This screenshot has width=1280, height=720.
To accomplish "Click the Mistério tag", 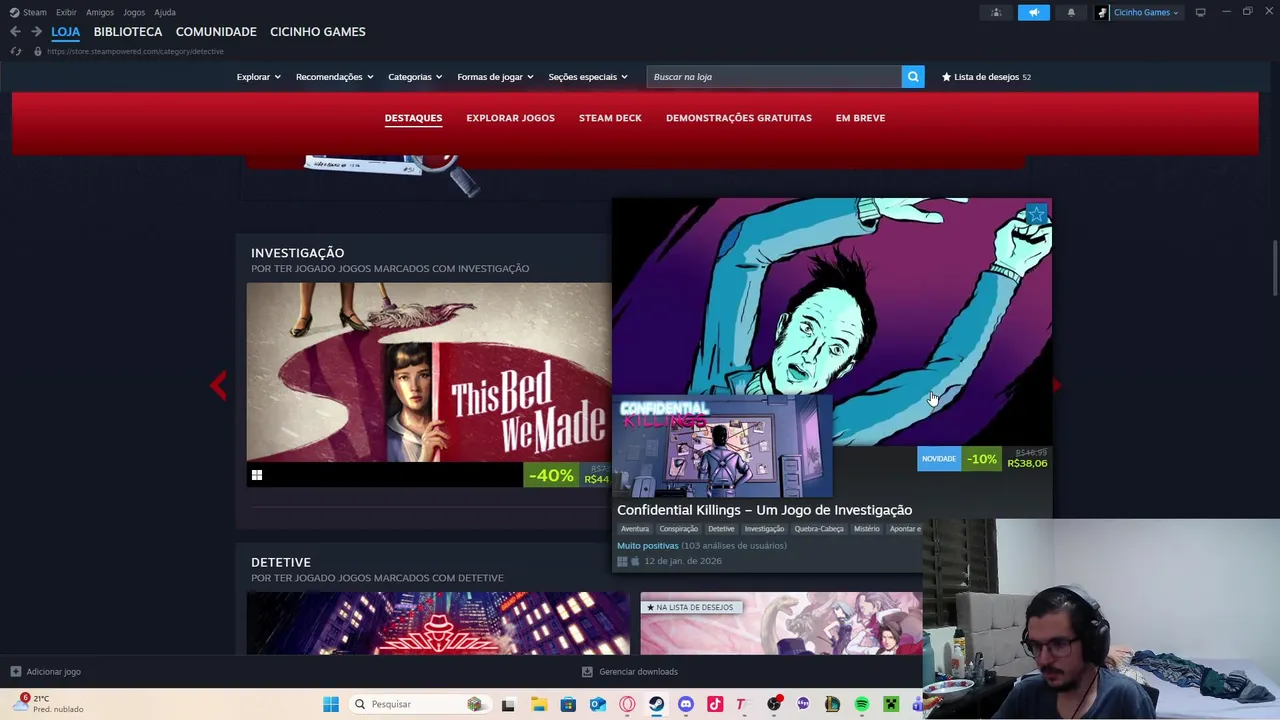I will [x=867, y=529].
